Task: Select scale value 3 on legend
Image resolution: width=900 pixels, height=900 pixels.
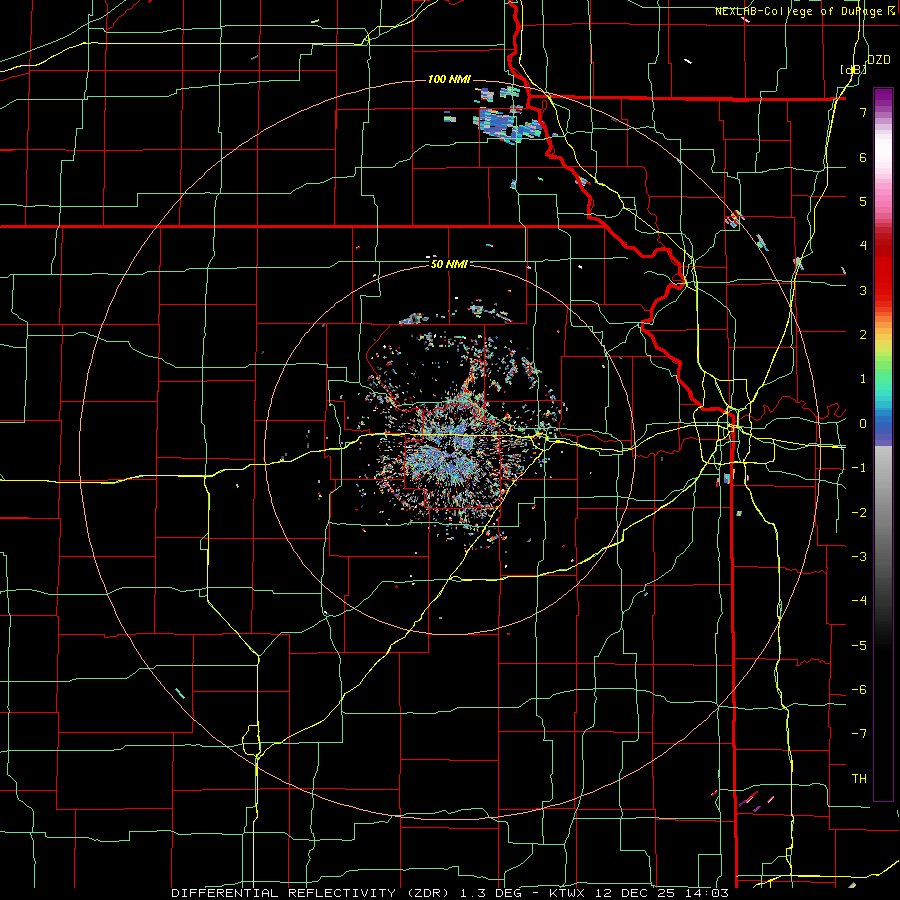Action: (x=863, y=290)
